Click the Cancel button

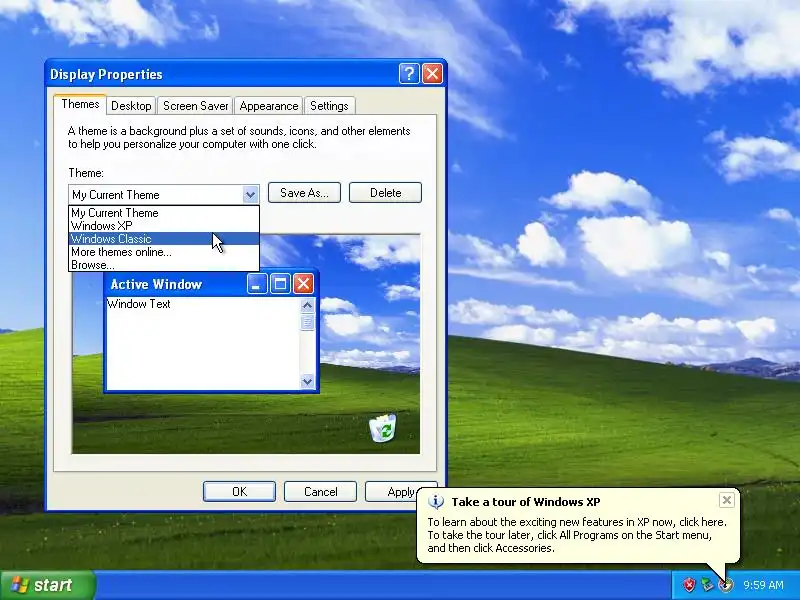pos(320,491)
